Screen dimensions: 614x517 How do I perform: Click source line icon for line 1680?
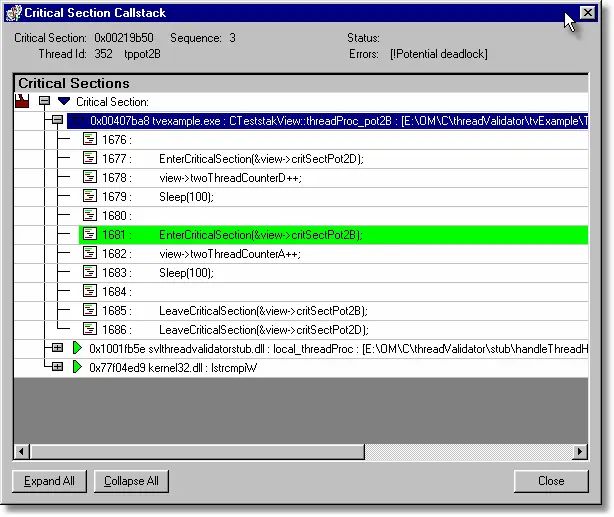click(x=90, y=215)
